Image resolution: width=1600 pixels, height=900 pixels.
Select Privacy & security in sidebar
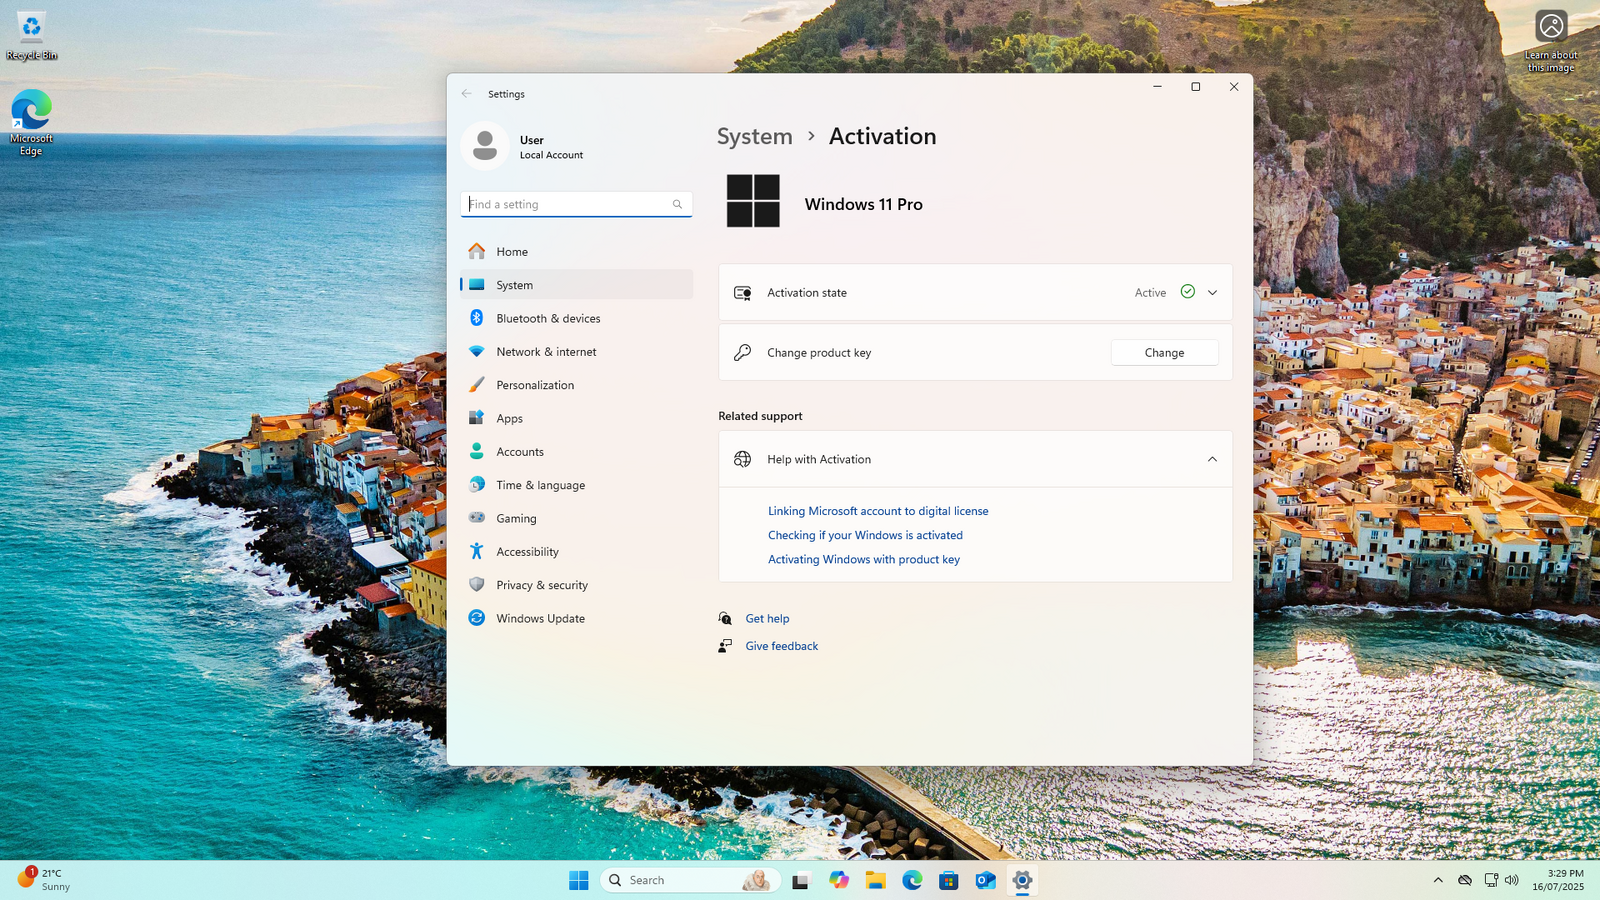(x=541, y=585)
